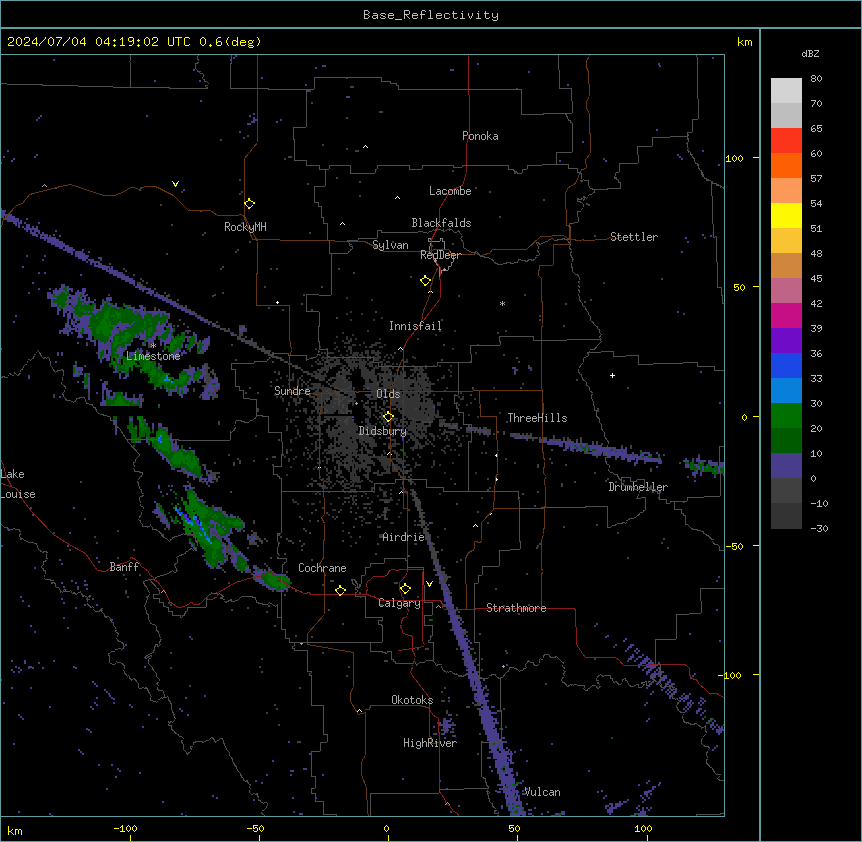Click the Strathmore label
862x842 pixels.
tap(516, 608)
